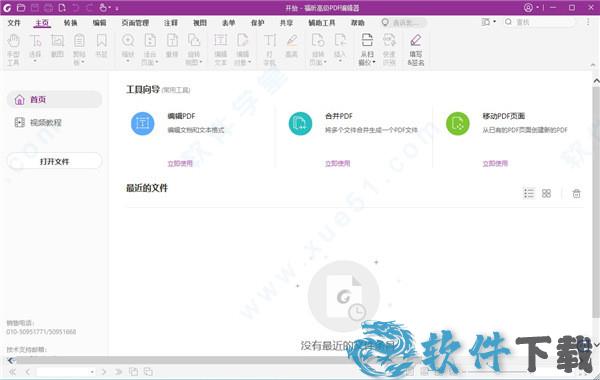Open the Fit Page (适合页面) dropdown
The height and width of the screenshot is (380, 600).
click(150, 50)
